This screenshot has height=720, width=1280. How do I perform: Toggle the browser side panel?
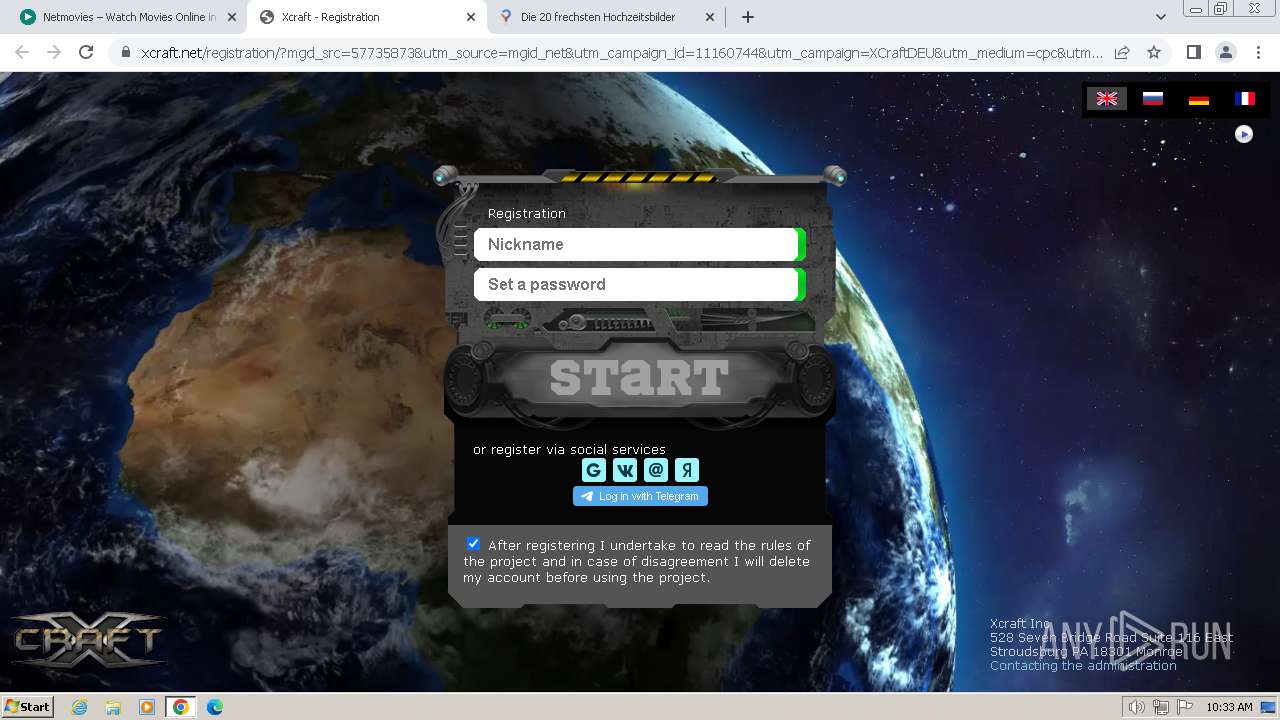(1193, 52)
